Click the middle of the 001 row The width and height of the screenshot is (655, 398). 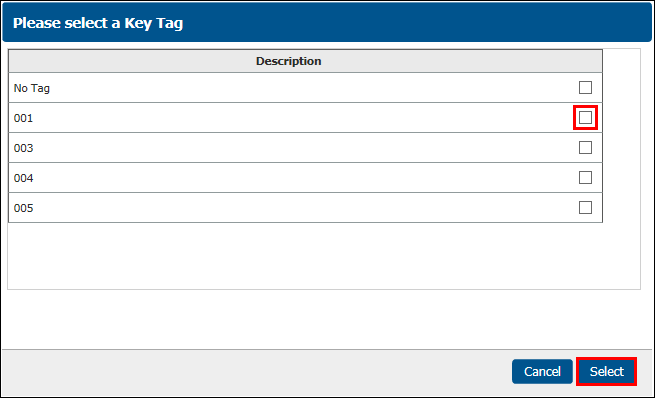tap(305, 118)
